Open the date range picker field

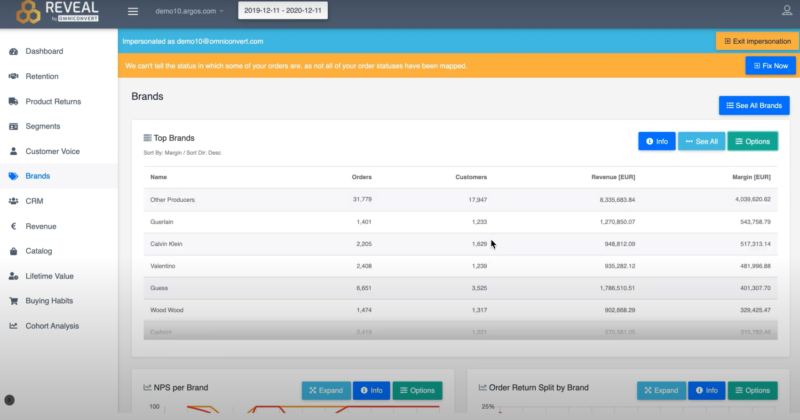283,11
